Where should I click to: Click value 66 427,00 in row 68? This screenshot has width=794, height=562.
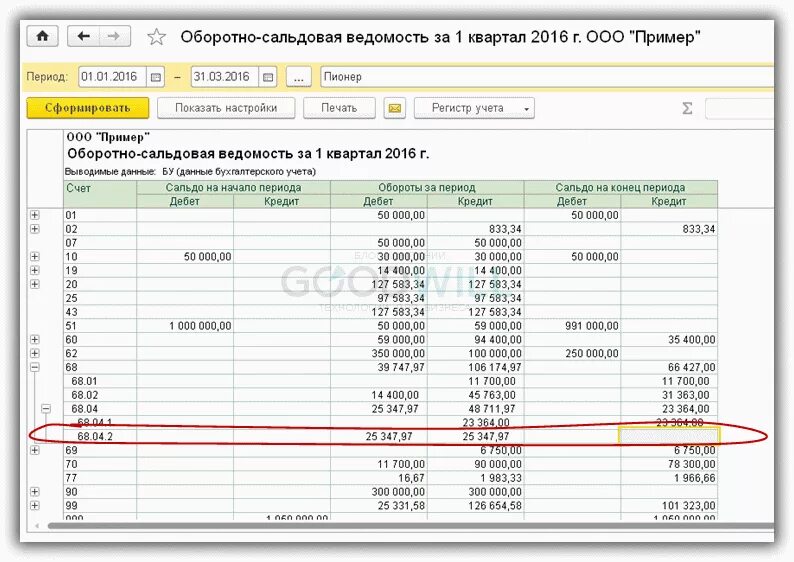pyautogui.click(x=691, y=367)
